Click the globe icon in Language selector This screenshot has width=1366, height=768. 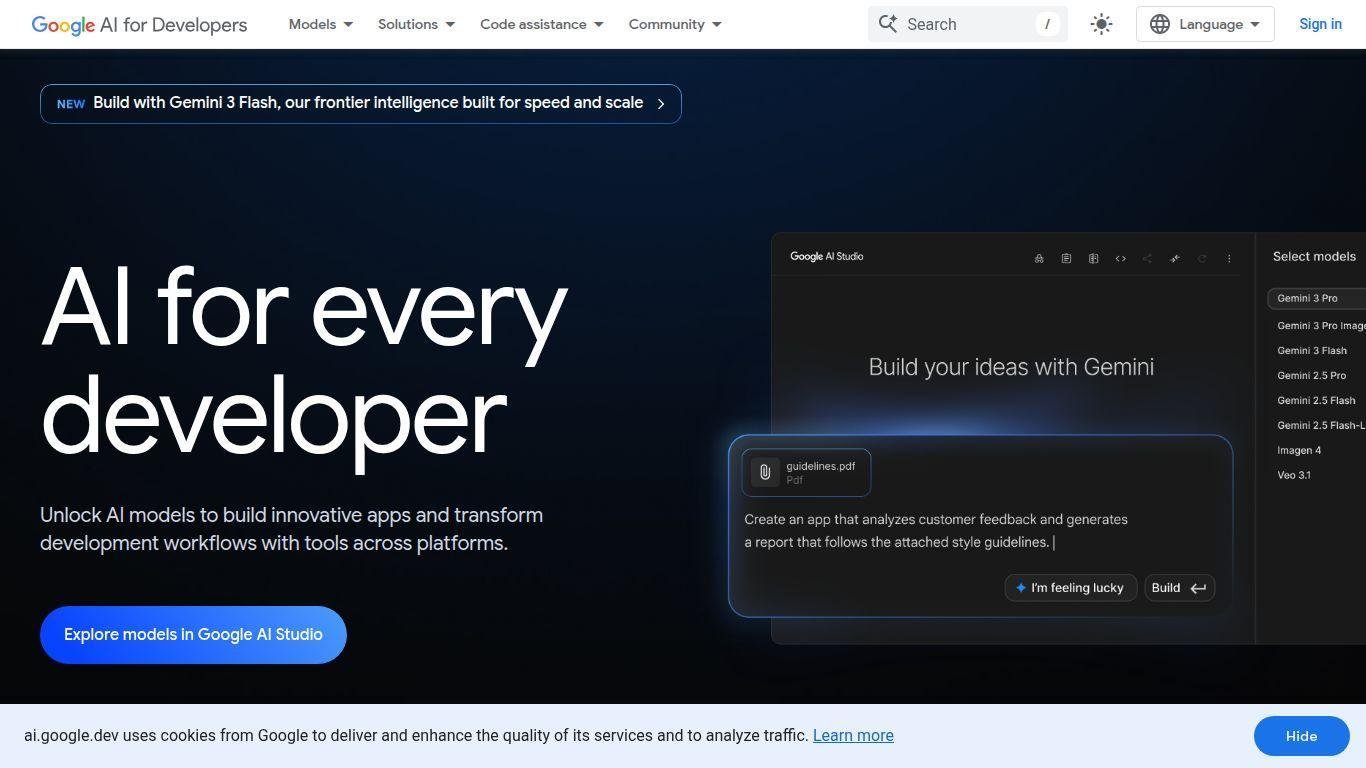pyautogui.click(x=1159, y=24)
